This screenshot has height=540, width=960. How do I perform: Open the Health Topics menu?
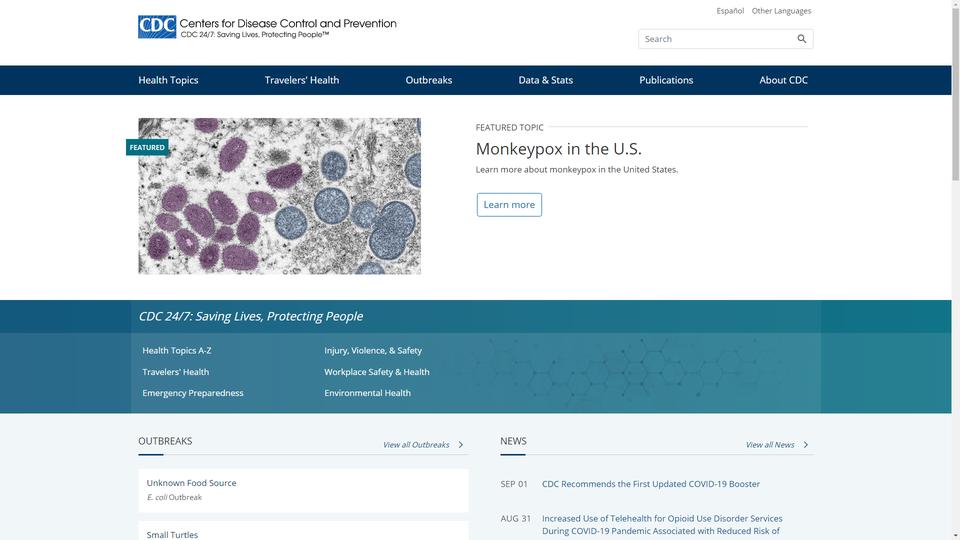(168, 80)
